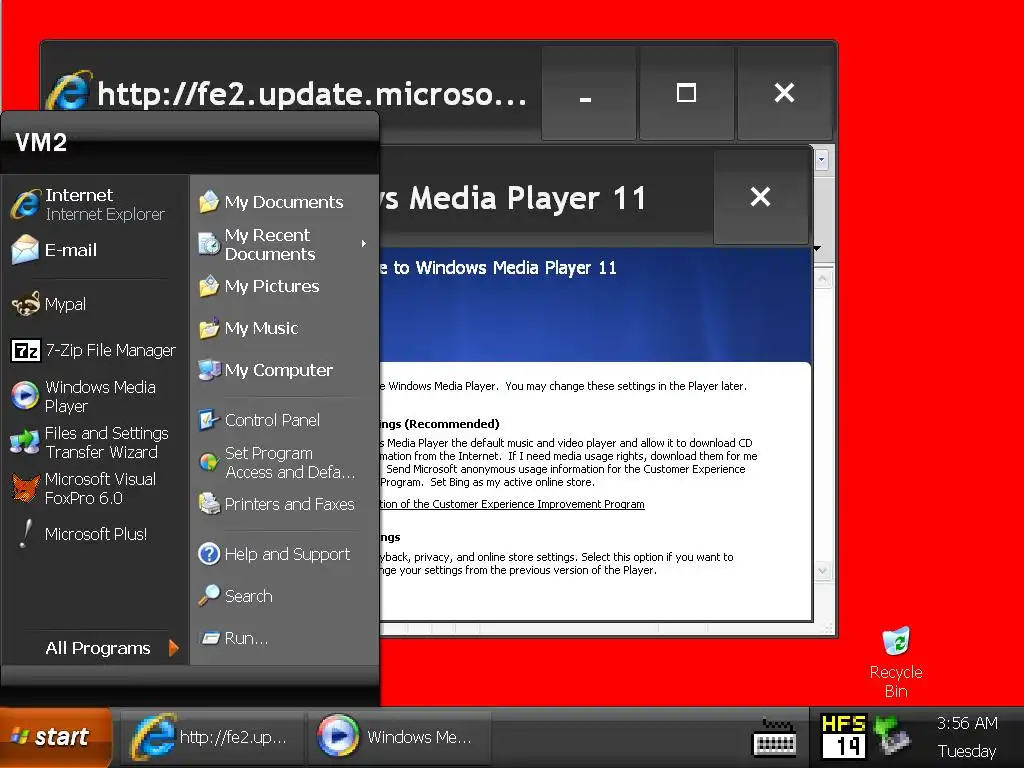Close the Internet Explorer window

click(784, 93)
